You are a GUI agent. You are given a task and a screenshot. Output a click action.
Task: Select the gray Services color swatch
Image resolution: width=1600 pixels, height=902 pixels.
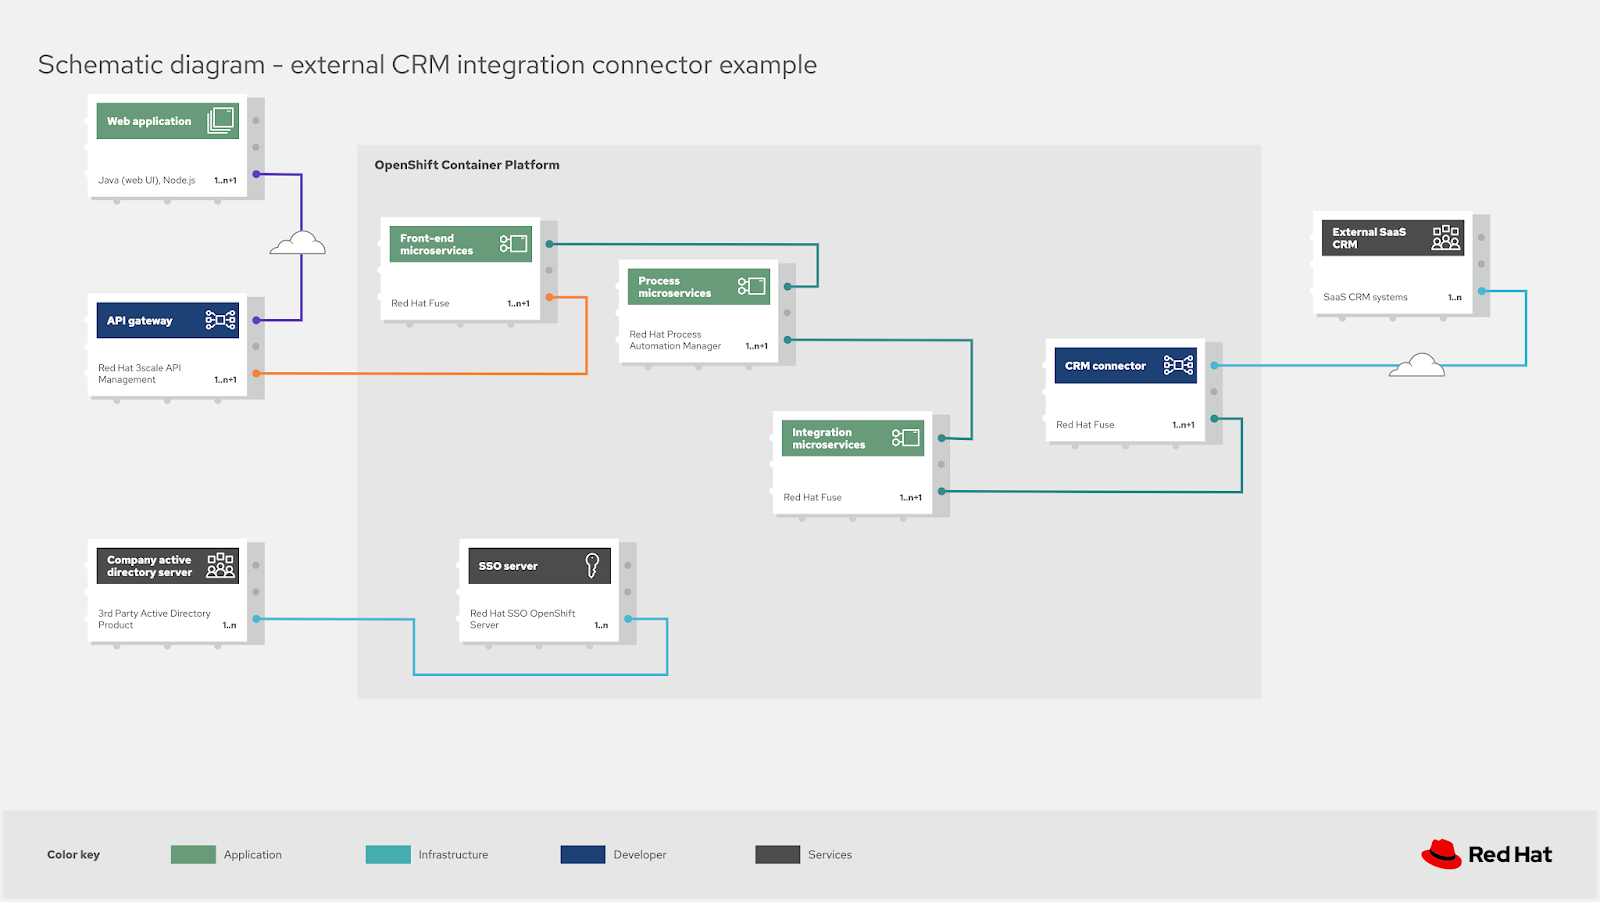point(776,854)
